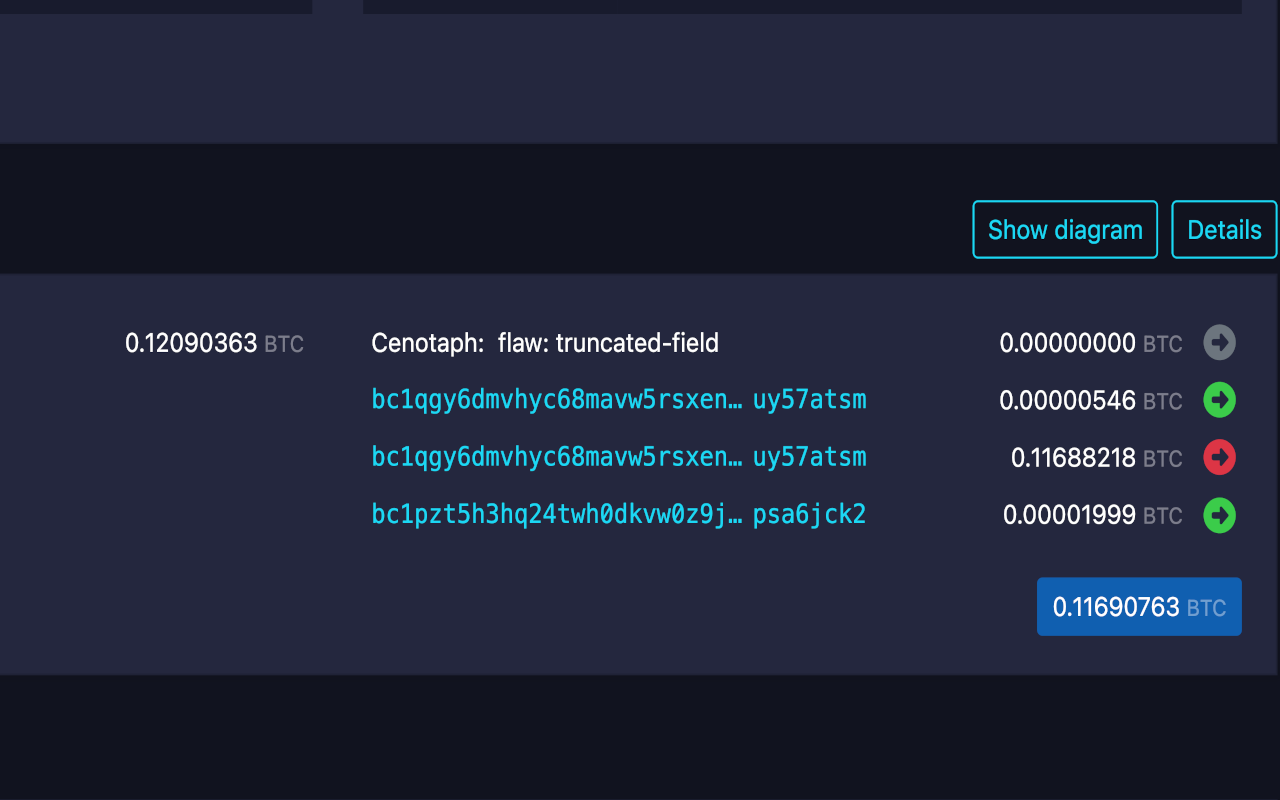Click the red arrow icon next to 0.11688218 BTC

1218,458
